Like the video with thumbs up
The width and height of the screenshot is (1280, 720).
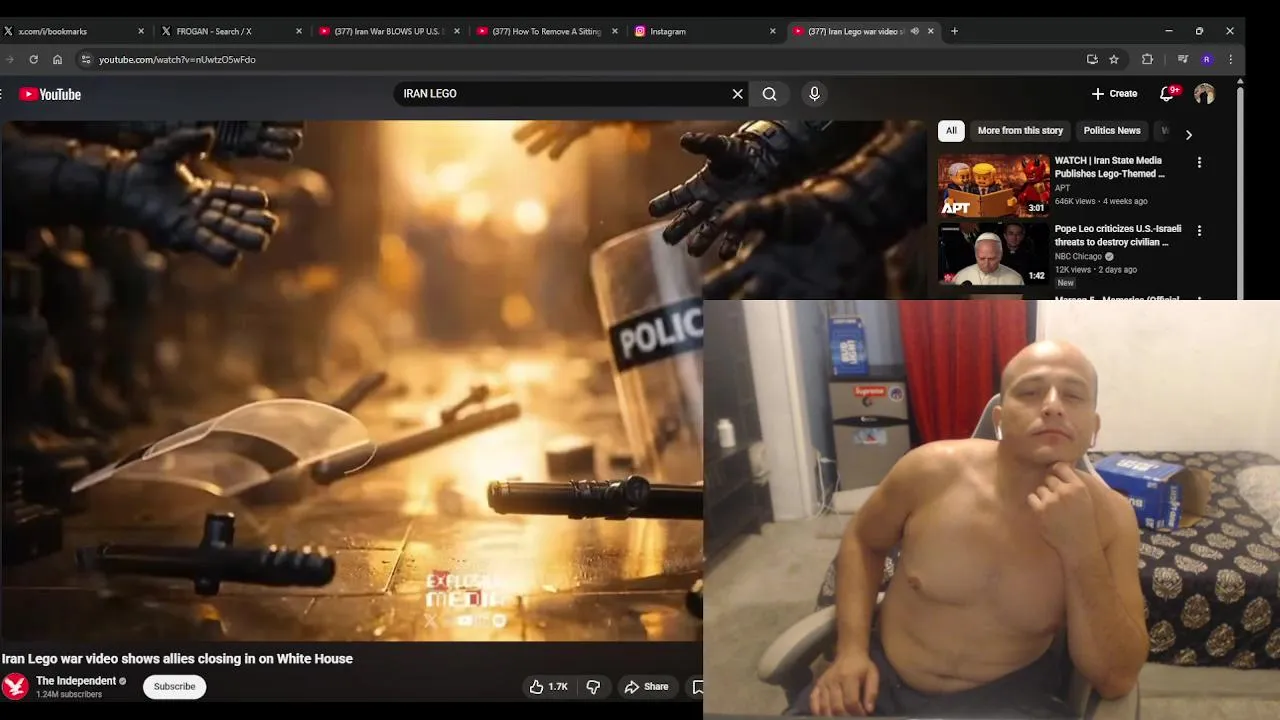click(548, 687)
